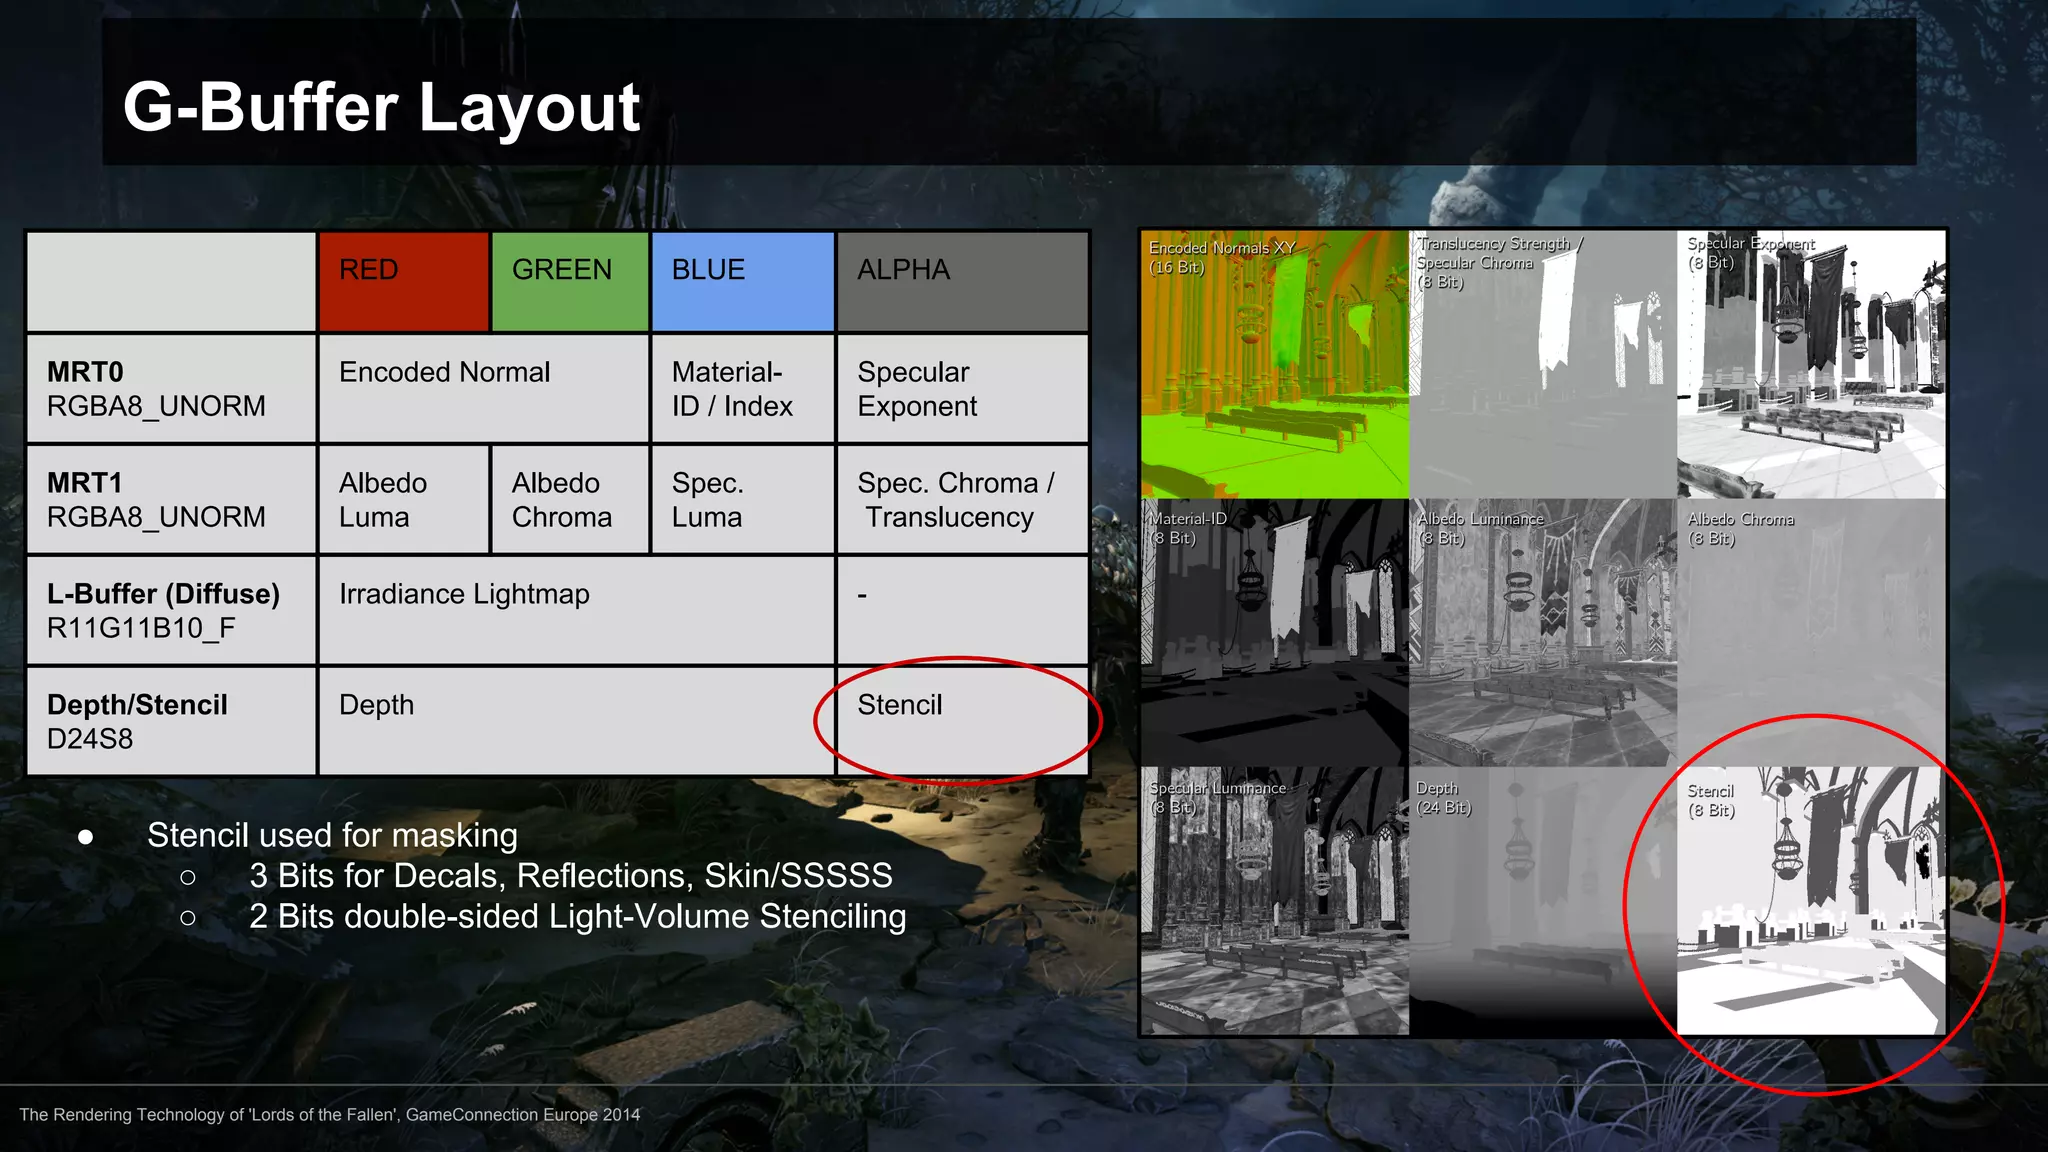Click the 'Depth/Stencil D24S8' row label
The image size is (2048, 1152).
(171, 721)
